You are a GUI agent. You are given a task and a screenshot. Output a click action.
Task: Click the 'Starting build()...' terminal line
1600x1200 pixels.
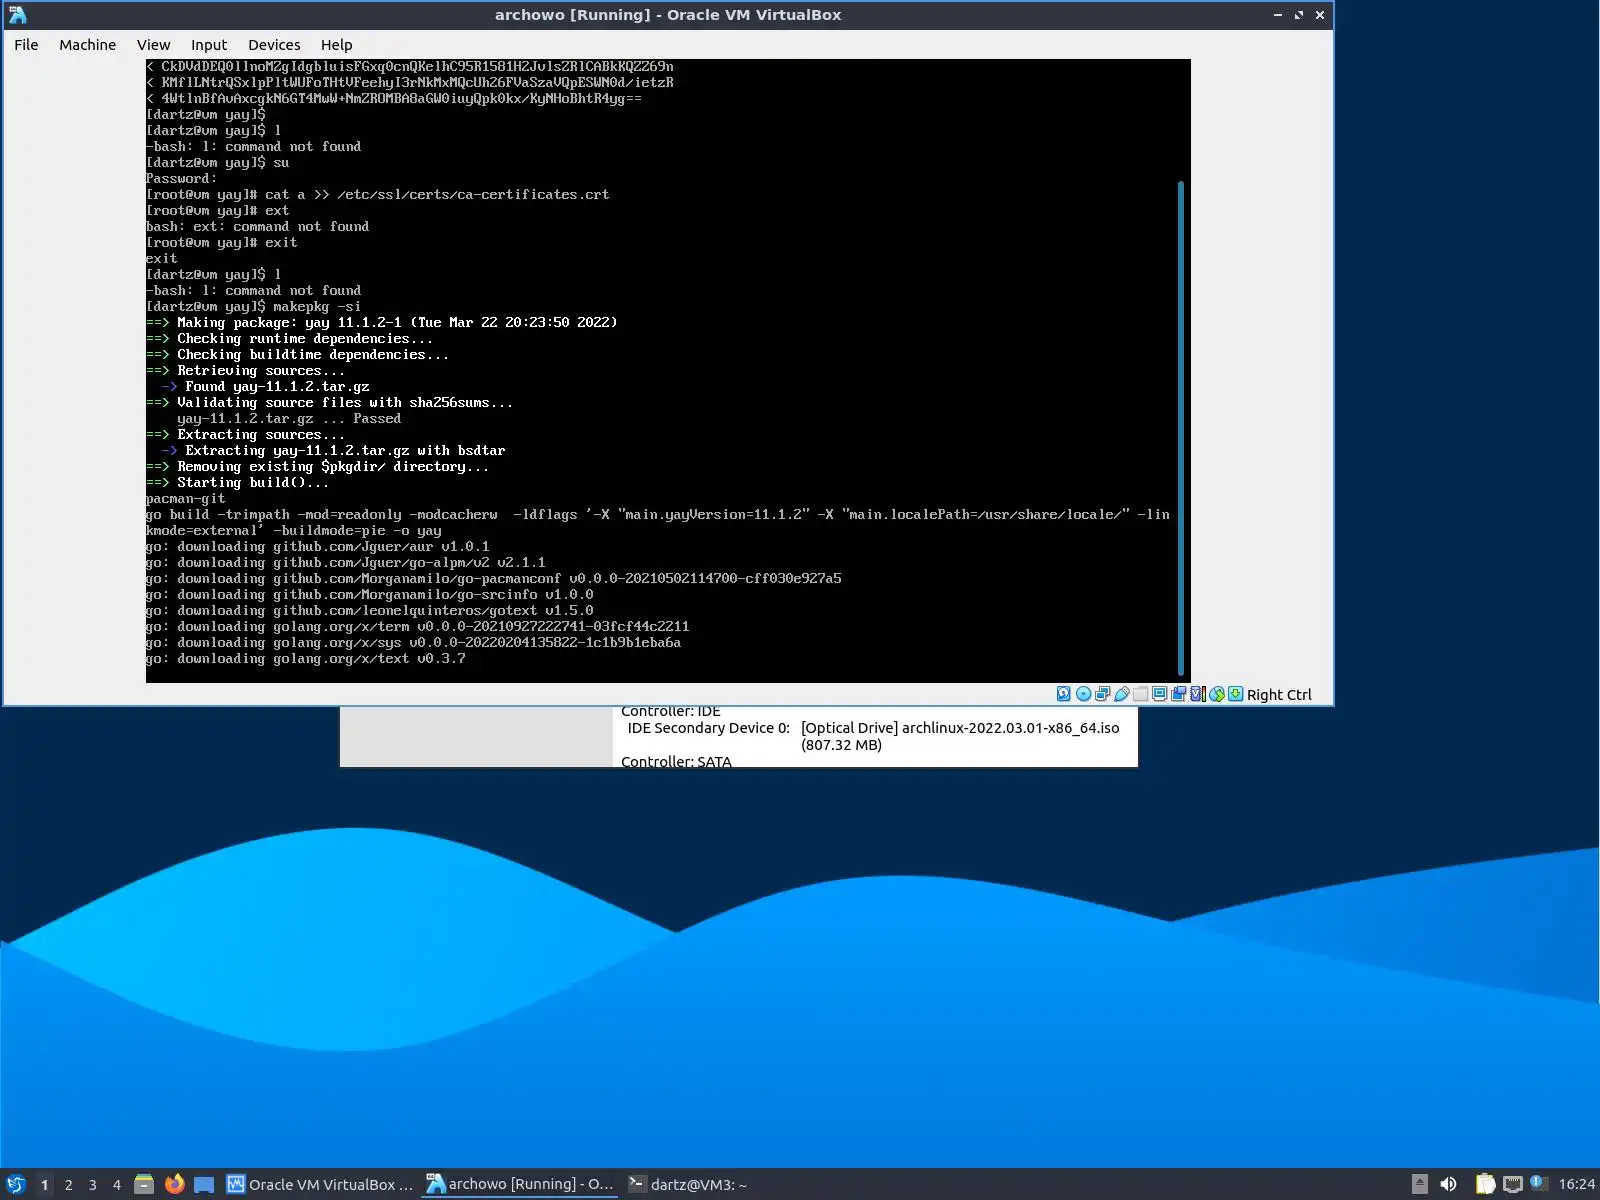(x=237, y=483)
